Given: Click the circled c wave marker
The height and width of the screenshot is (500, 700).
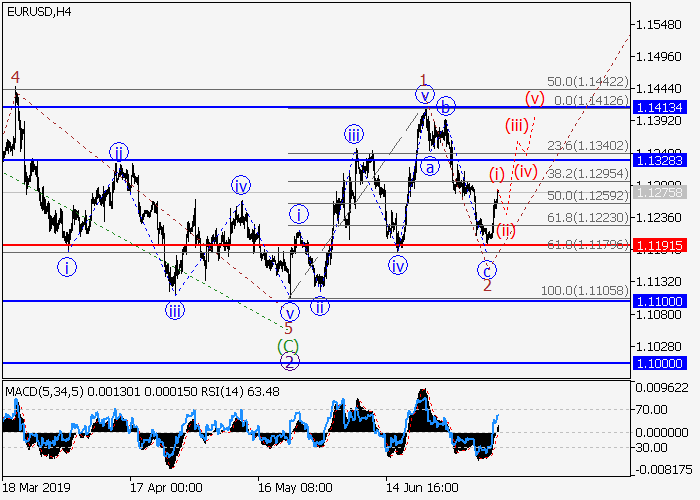Looking at the screenshot, I should coord(487,270).
